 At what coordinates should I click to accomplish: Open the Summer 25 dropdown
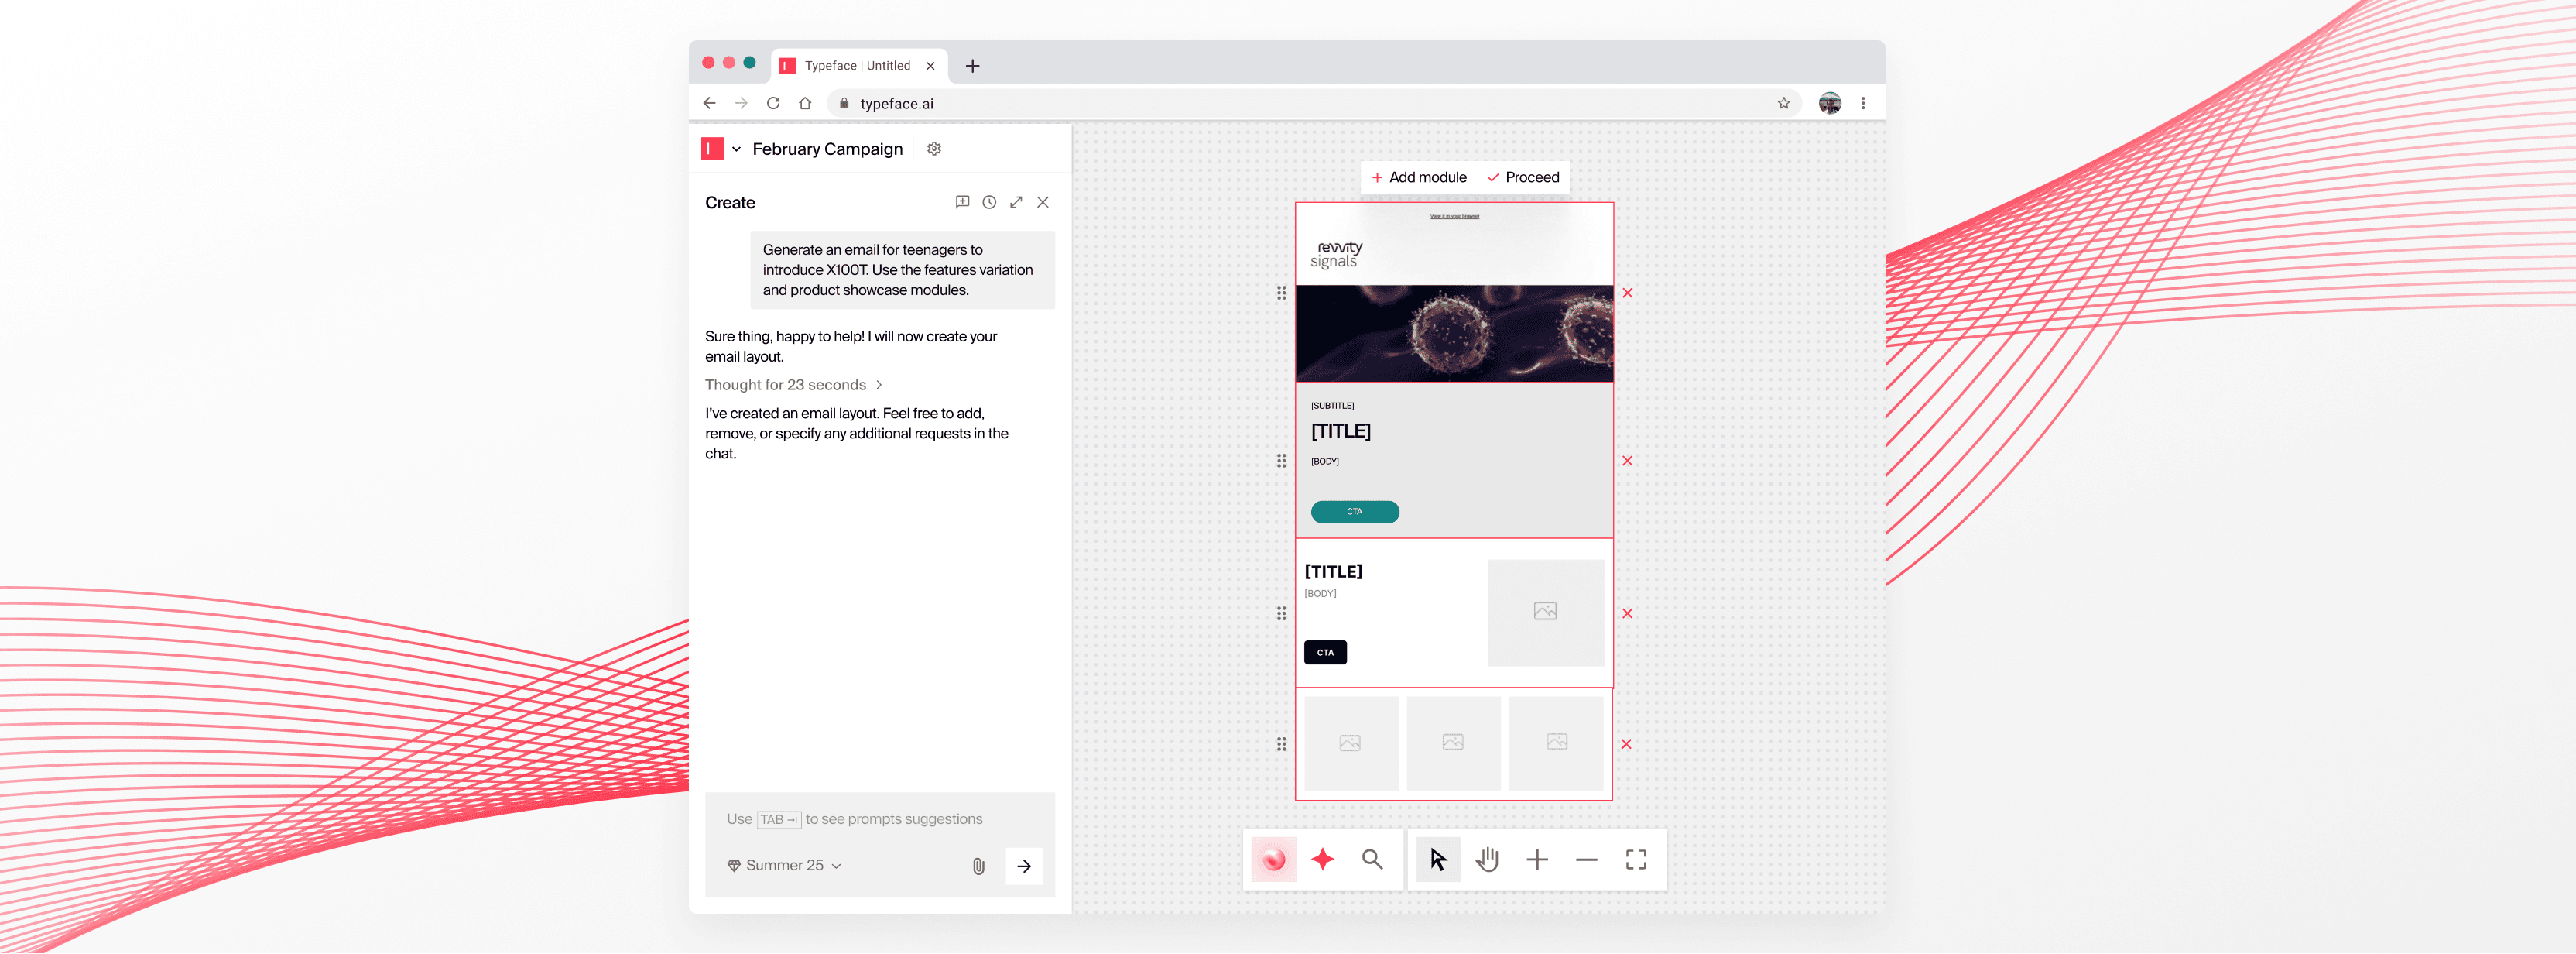coord(785,865)
